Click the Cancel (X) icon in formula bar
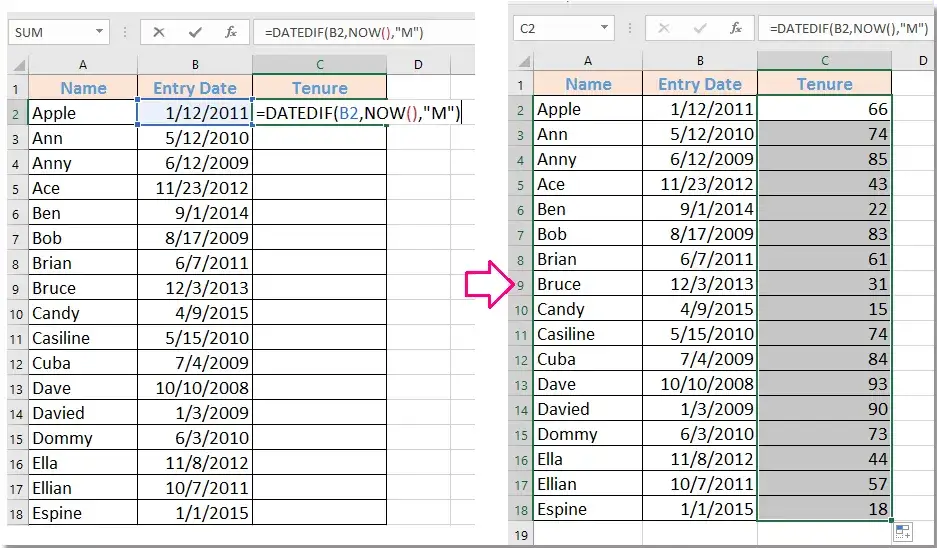 158,32
